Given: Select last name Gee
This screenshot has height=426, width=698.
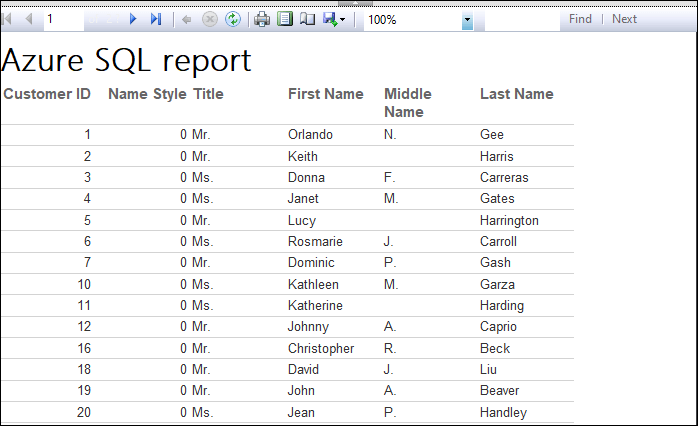Looking at the screenshot, I should (492, 134).
